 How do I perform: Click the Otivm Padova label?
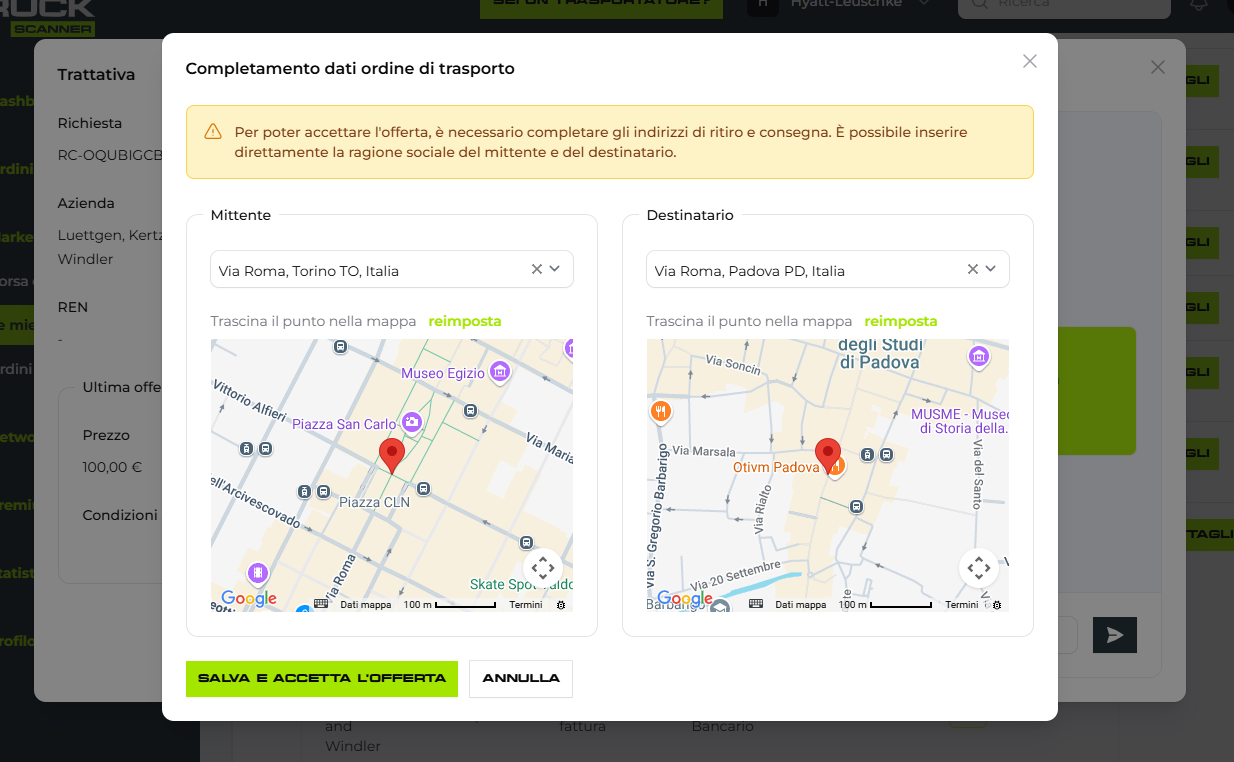tap(776, 467)
